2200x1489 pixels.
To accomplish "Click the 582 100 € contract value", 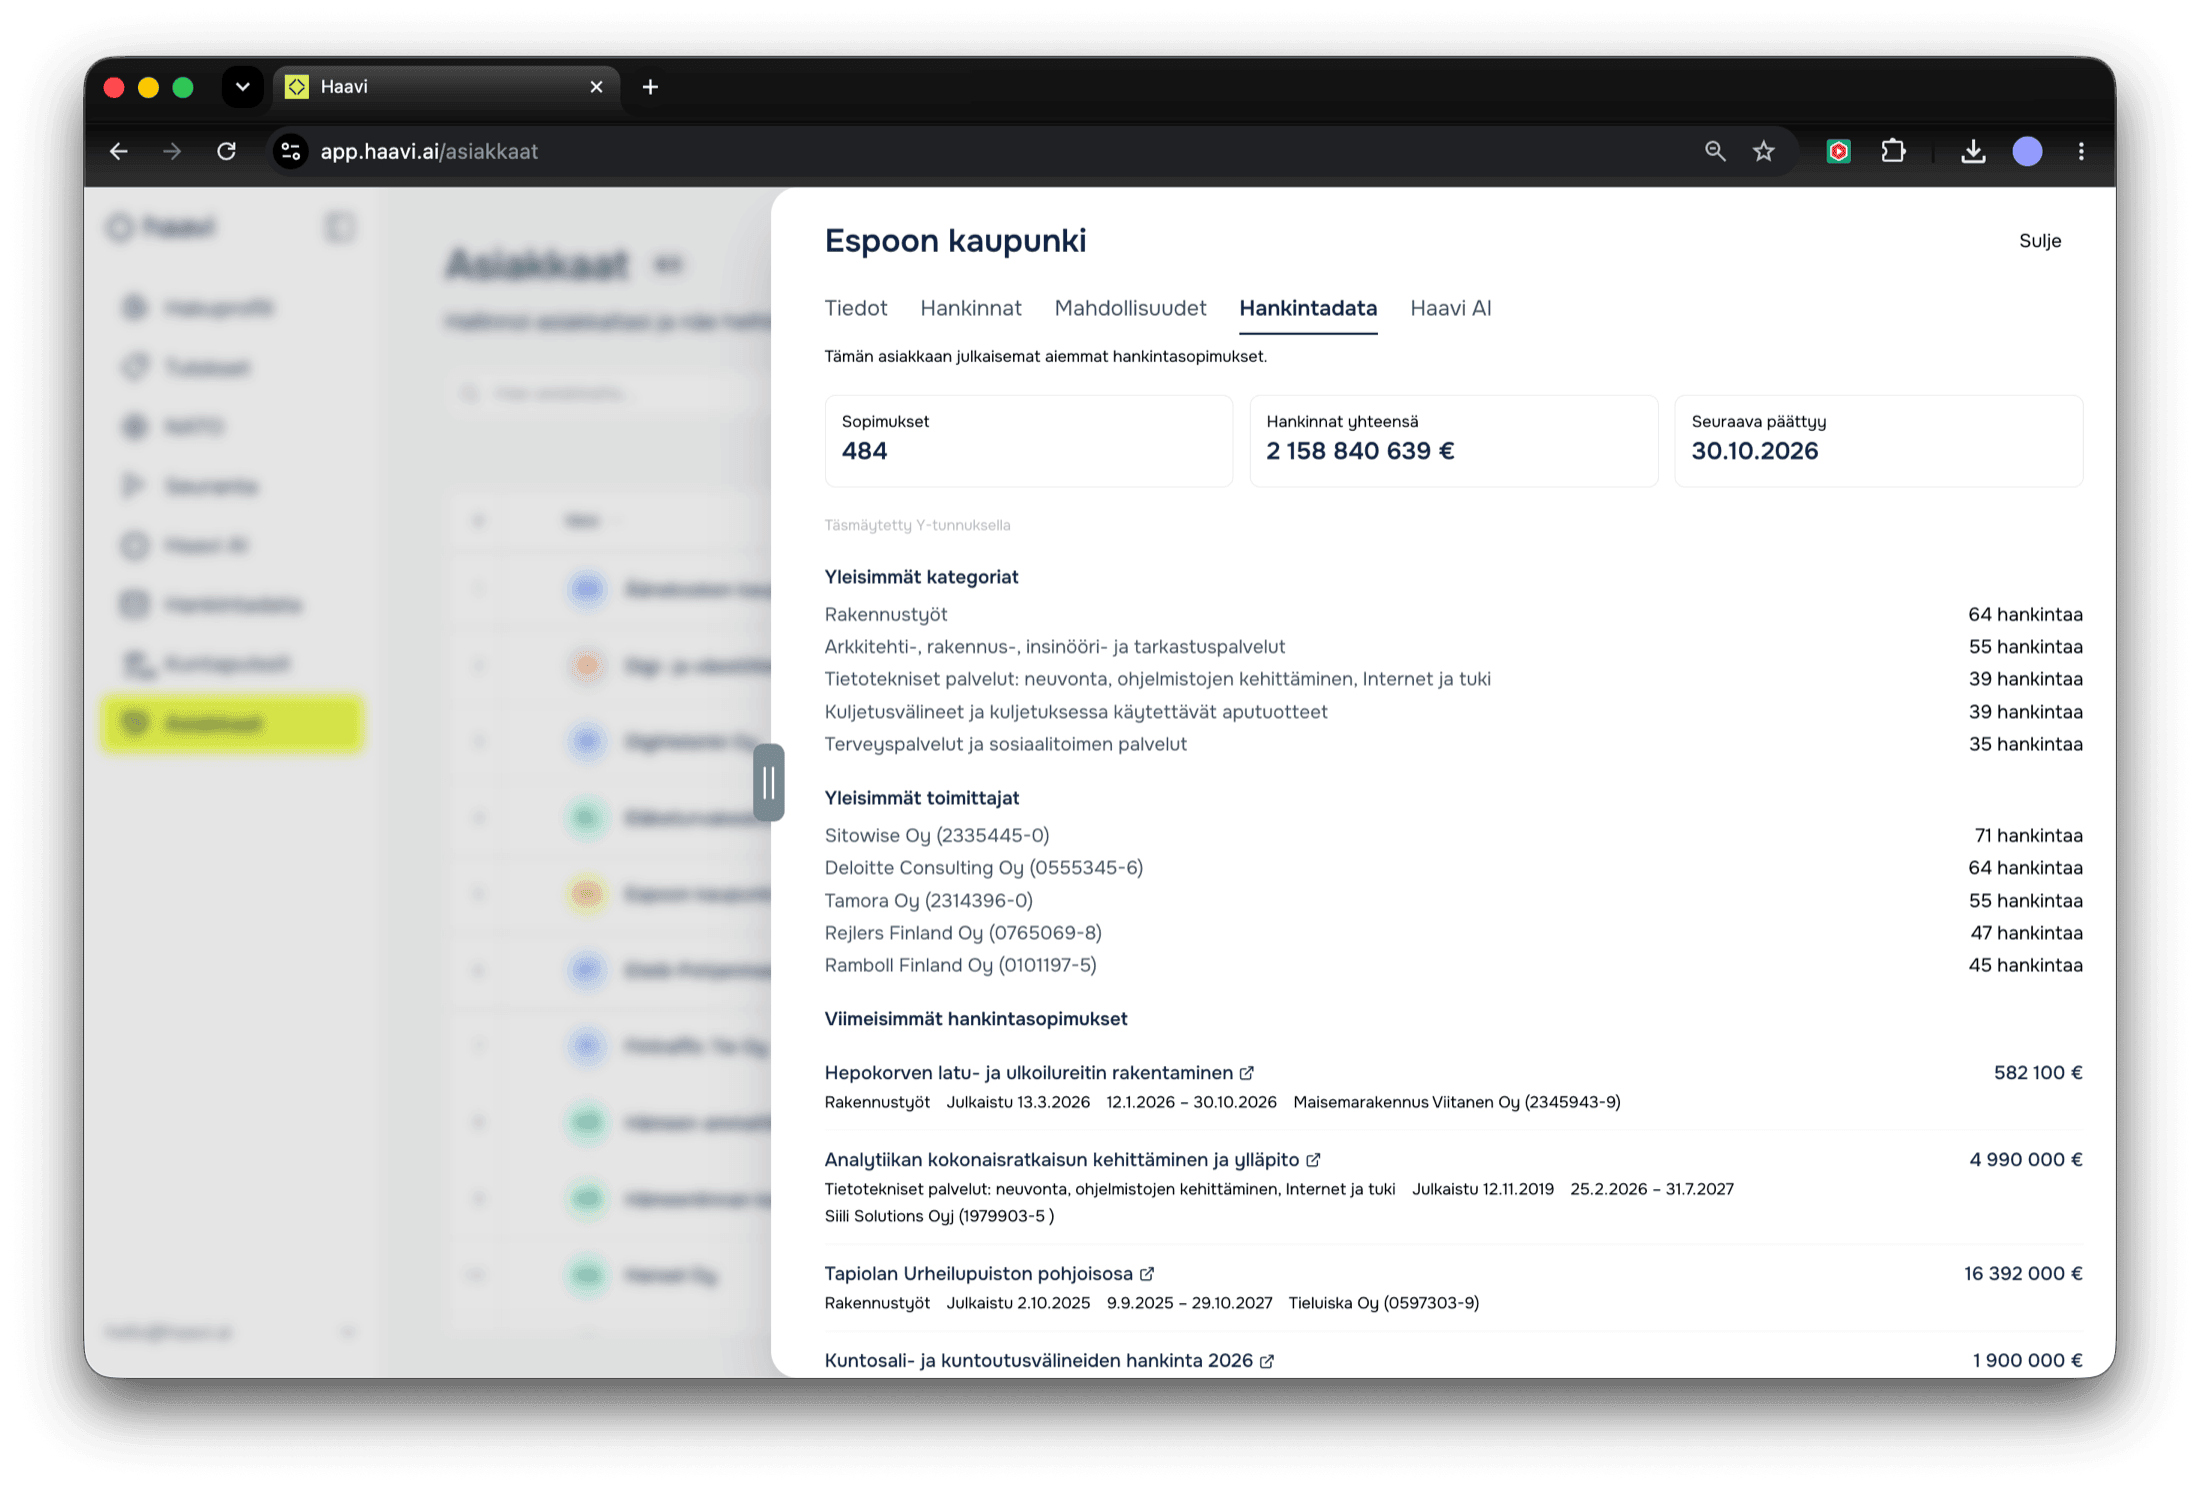I will pos(2037,1073).
